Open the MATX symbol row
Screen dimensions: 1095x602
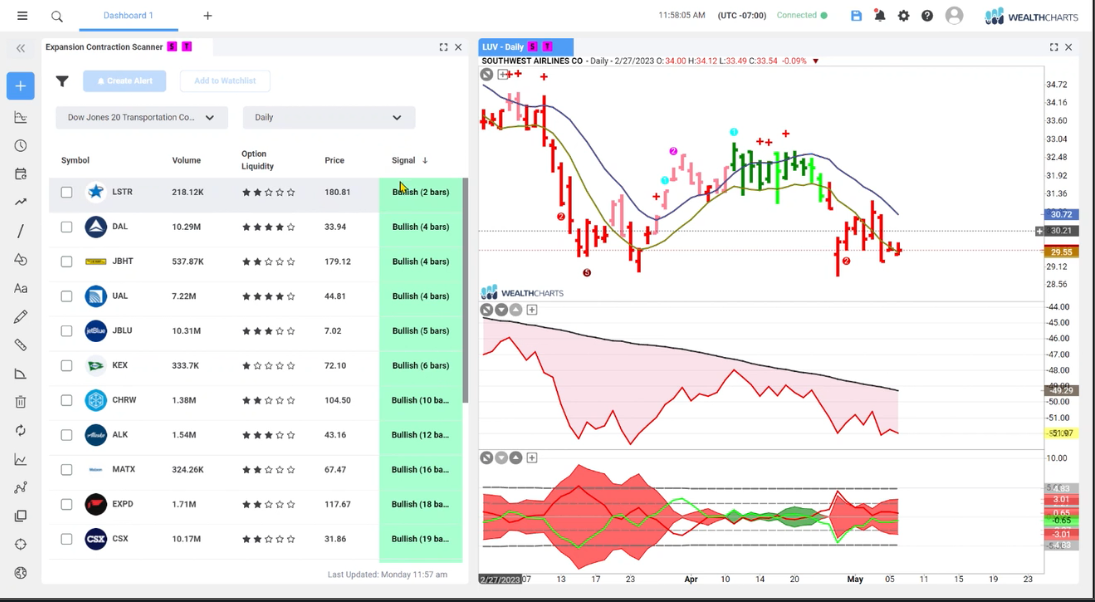point(255,470)
